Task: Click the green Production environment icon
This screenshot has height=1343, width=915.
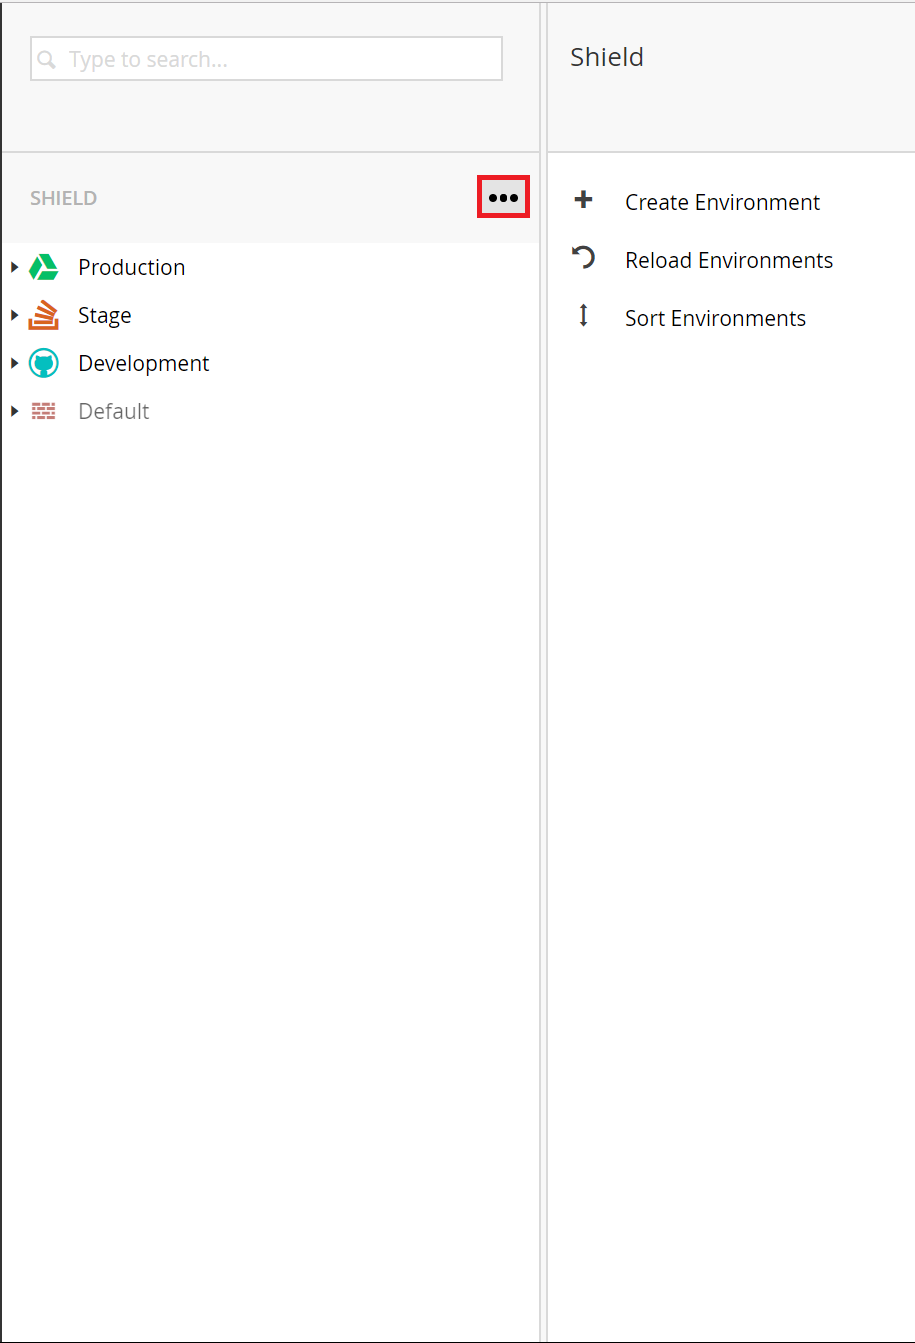Action: click(x=43, y=267)
